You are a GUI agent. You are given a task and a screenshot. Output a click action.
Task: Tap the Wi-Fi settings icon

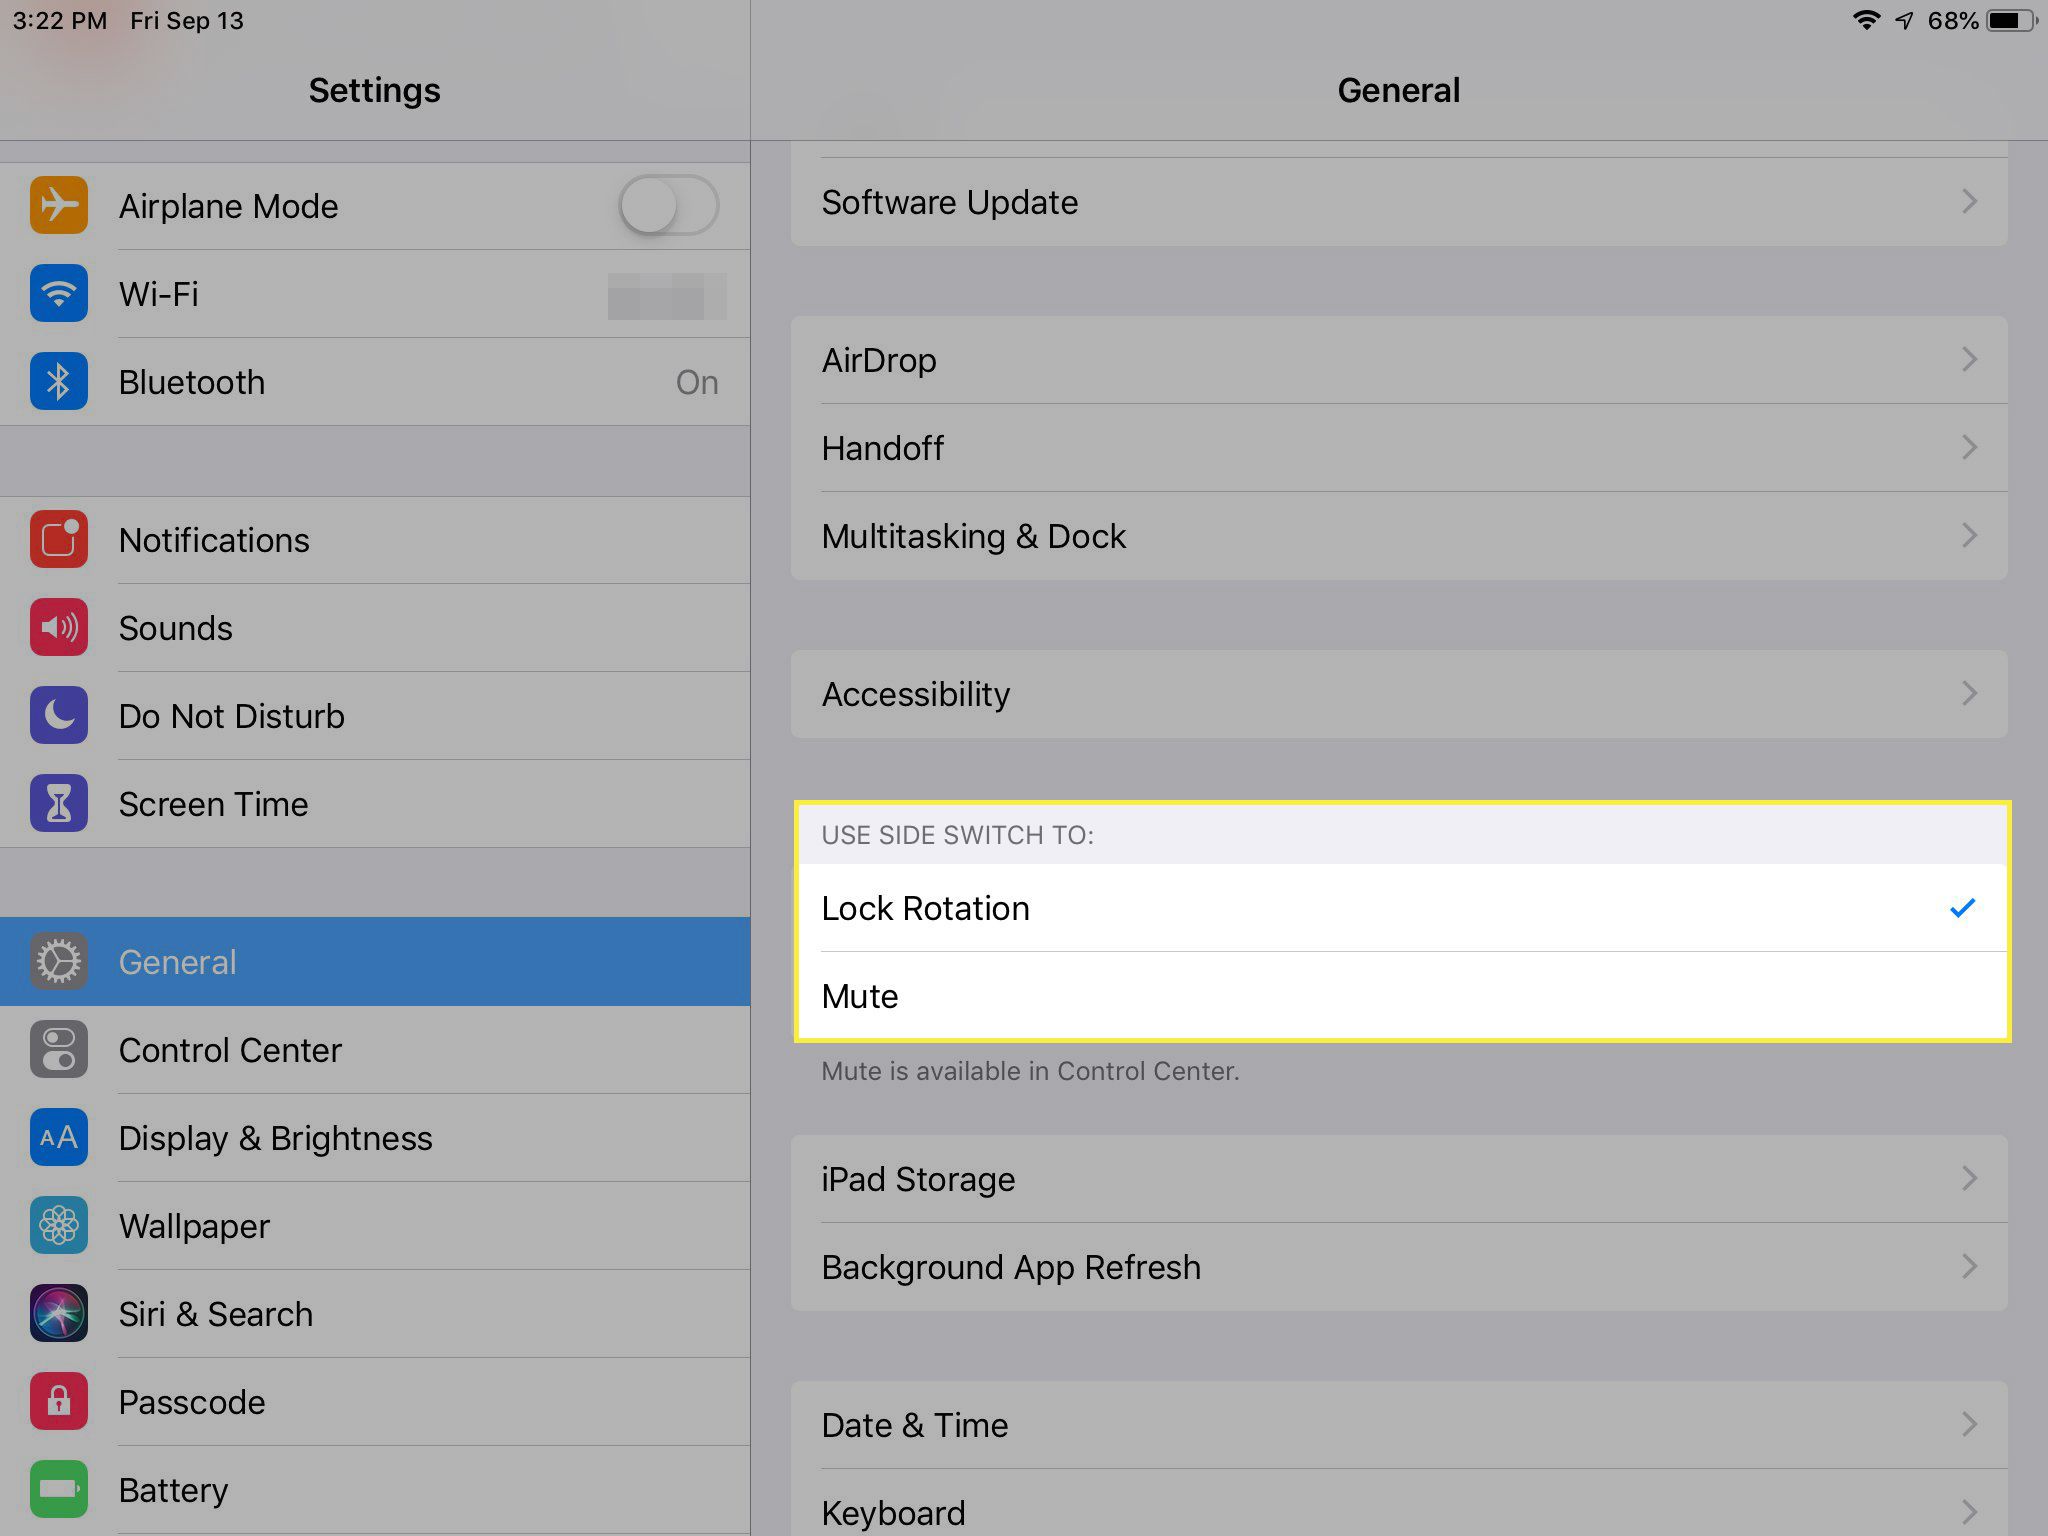pyautogui.click(x=60, y=292)
